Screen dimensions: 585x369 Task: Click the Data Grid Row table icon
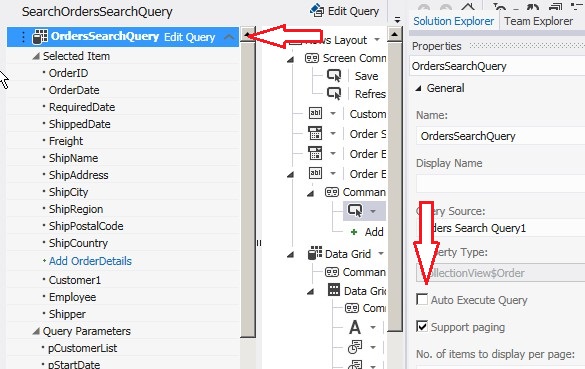334,290
